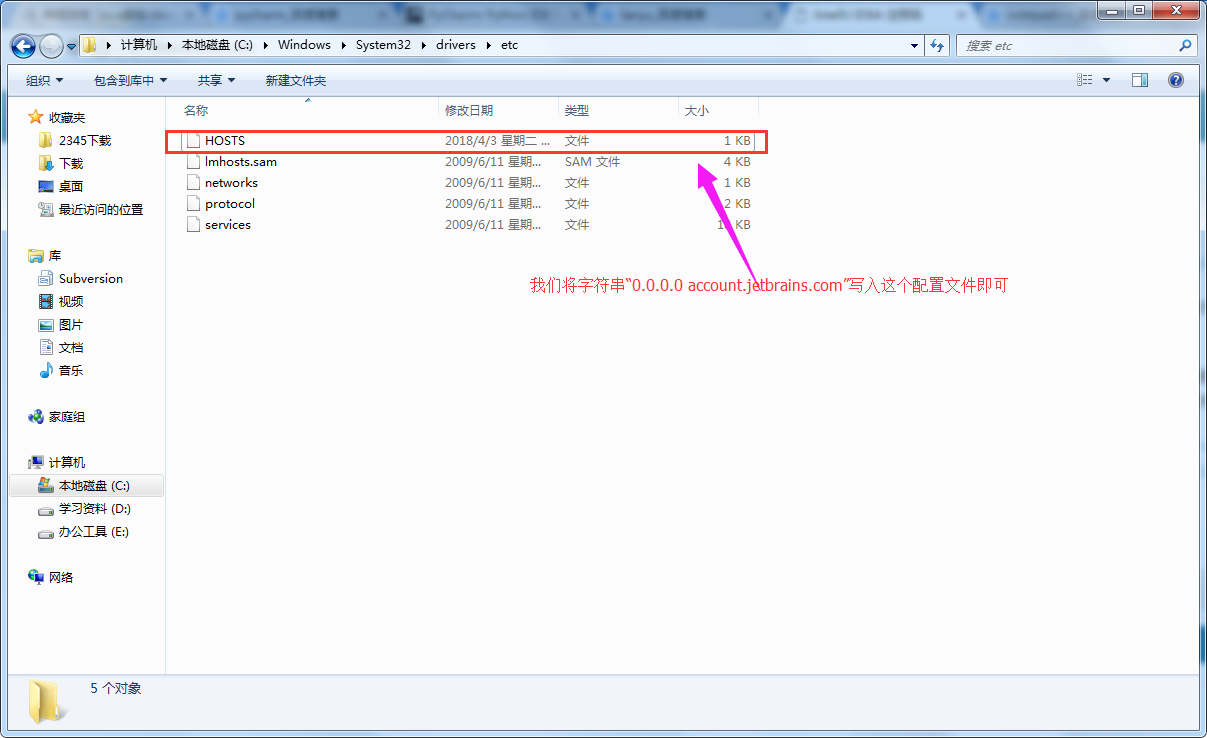
Task: Open 库 in navigation pane
Action: (55, 256)
